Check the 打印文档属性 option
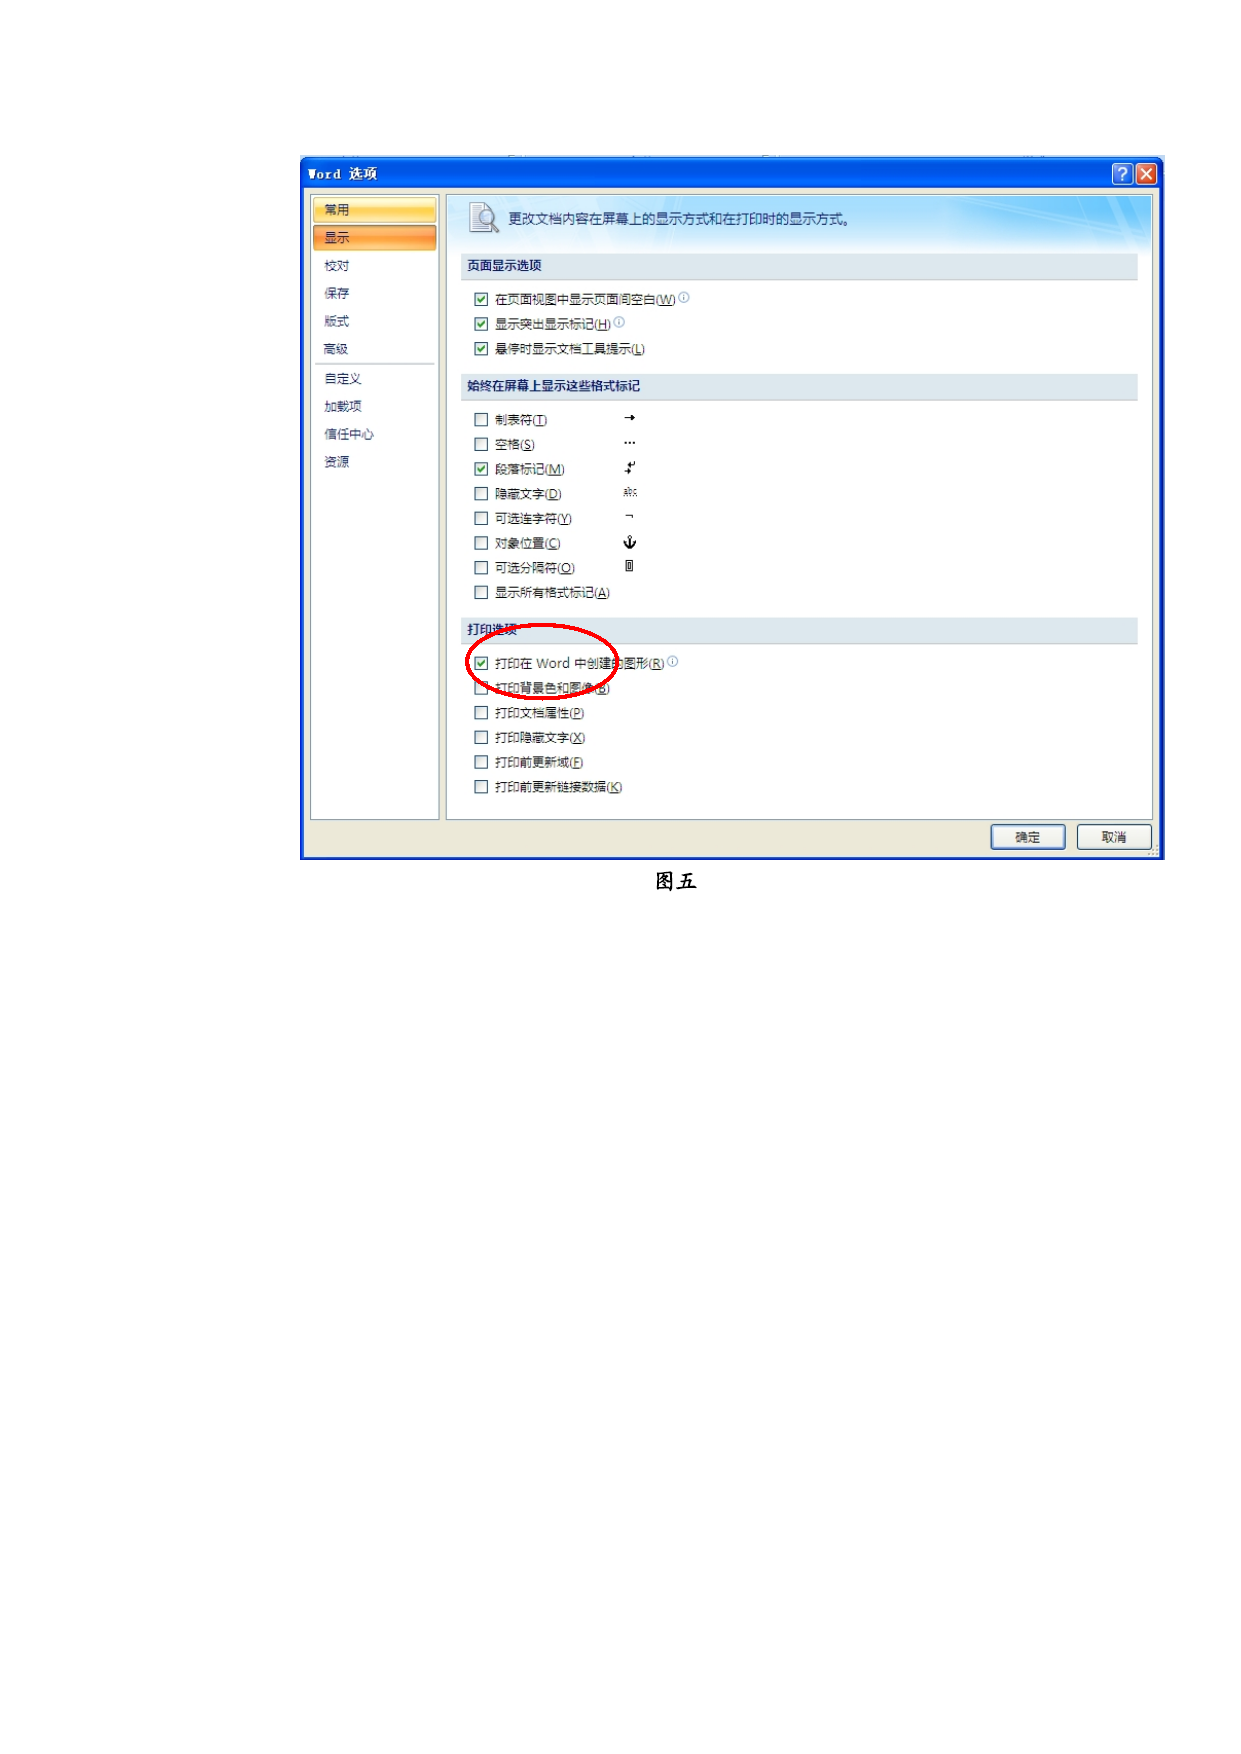Screen dimensions: 1241x1754 click(481, 713)
